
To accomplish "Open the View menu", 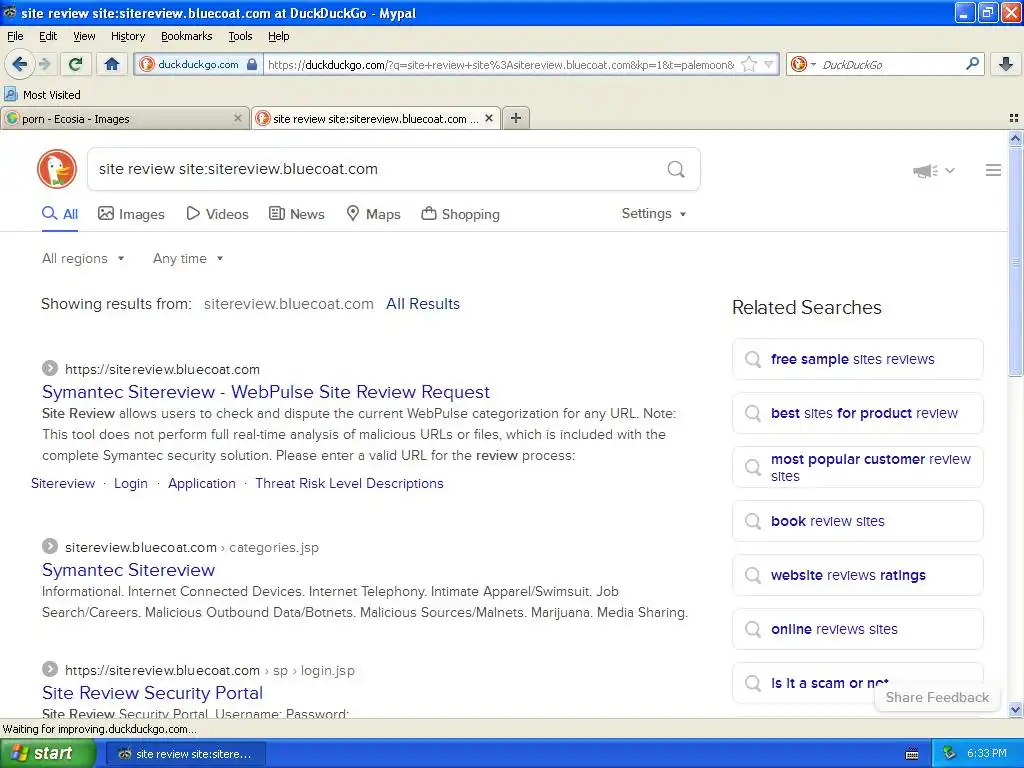I will click(84, 36).
